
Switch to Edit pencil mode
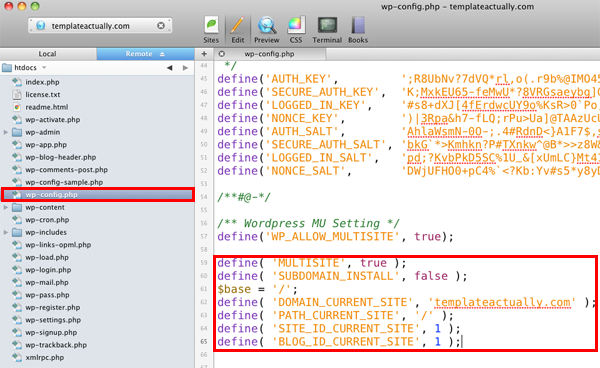click(x=237, y=25)
